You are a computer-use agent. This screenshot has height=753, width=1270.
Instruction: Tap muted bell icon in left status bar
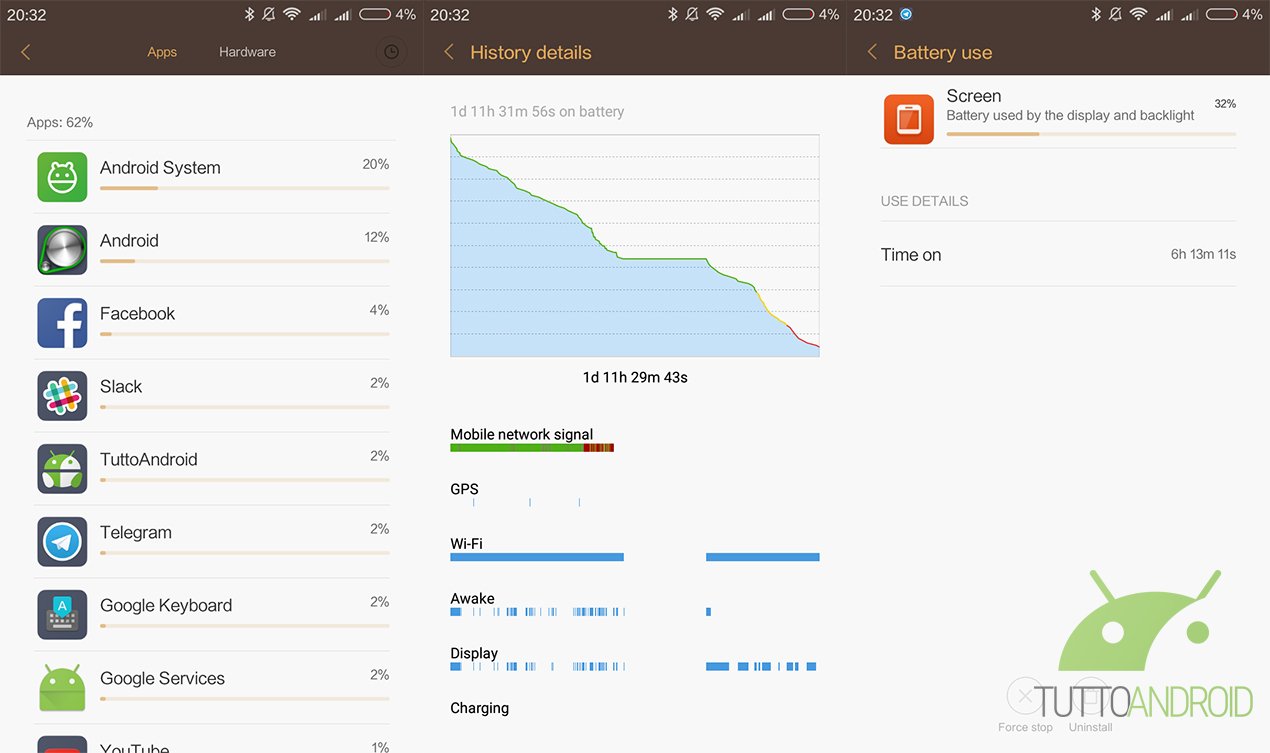(x=269, y=15)
